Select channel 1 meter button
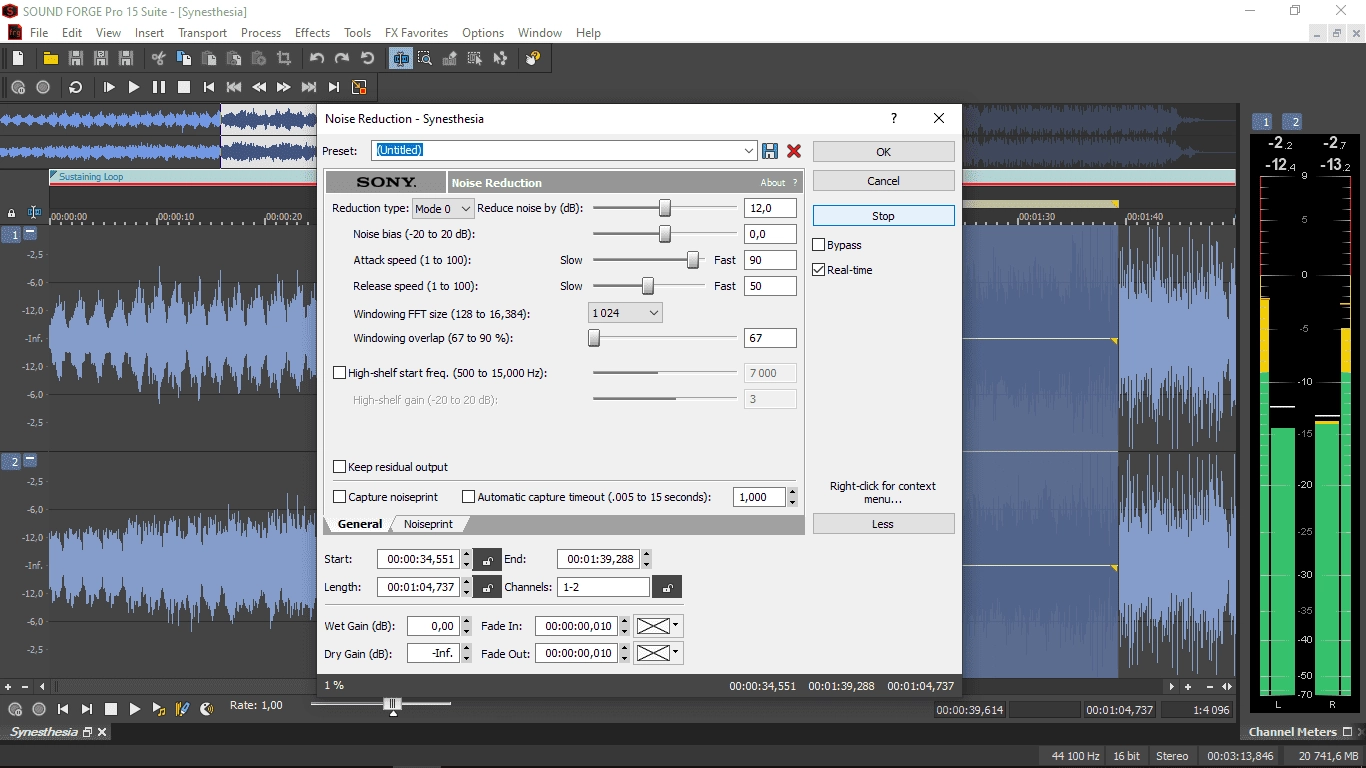Image resolution: width=1366 pixels, height=768 pixels. click(1265, 122)
